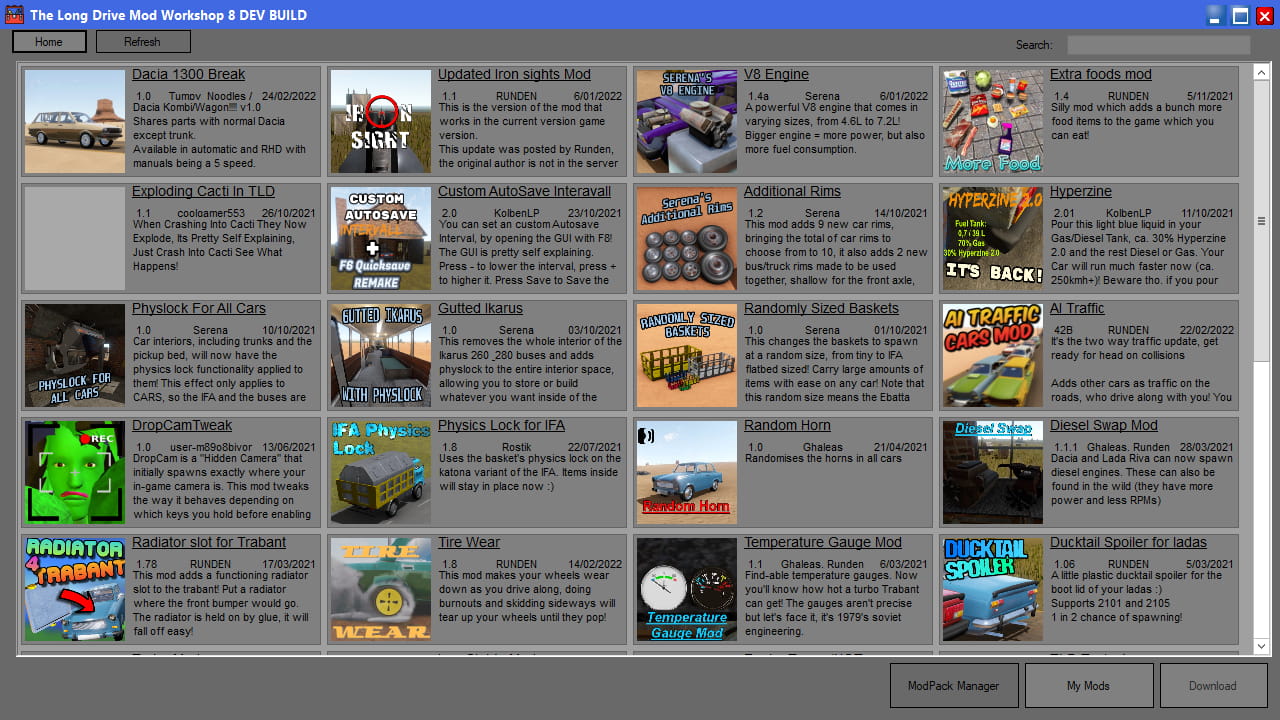The width and height of the screenshot is (1280, 720).
Task: Click the Additional Rims title link
Action: 792,192
